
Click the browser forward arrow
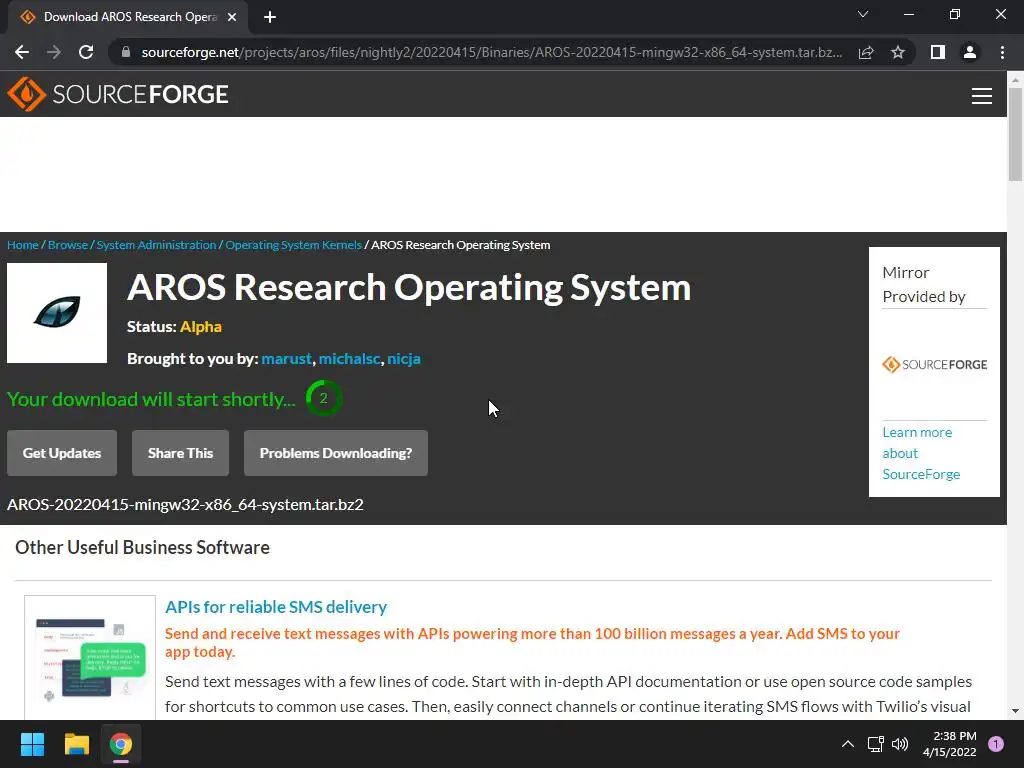[x=54, y=52]
